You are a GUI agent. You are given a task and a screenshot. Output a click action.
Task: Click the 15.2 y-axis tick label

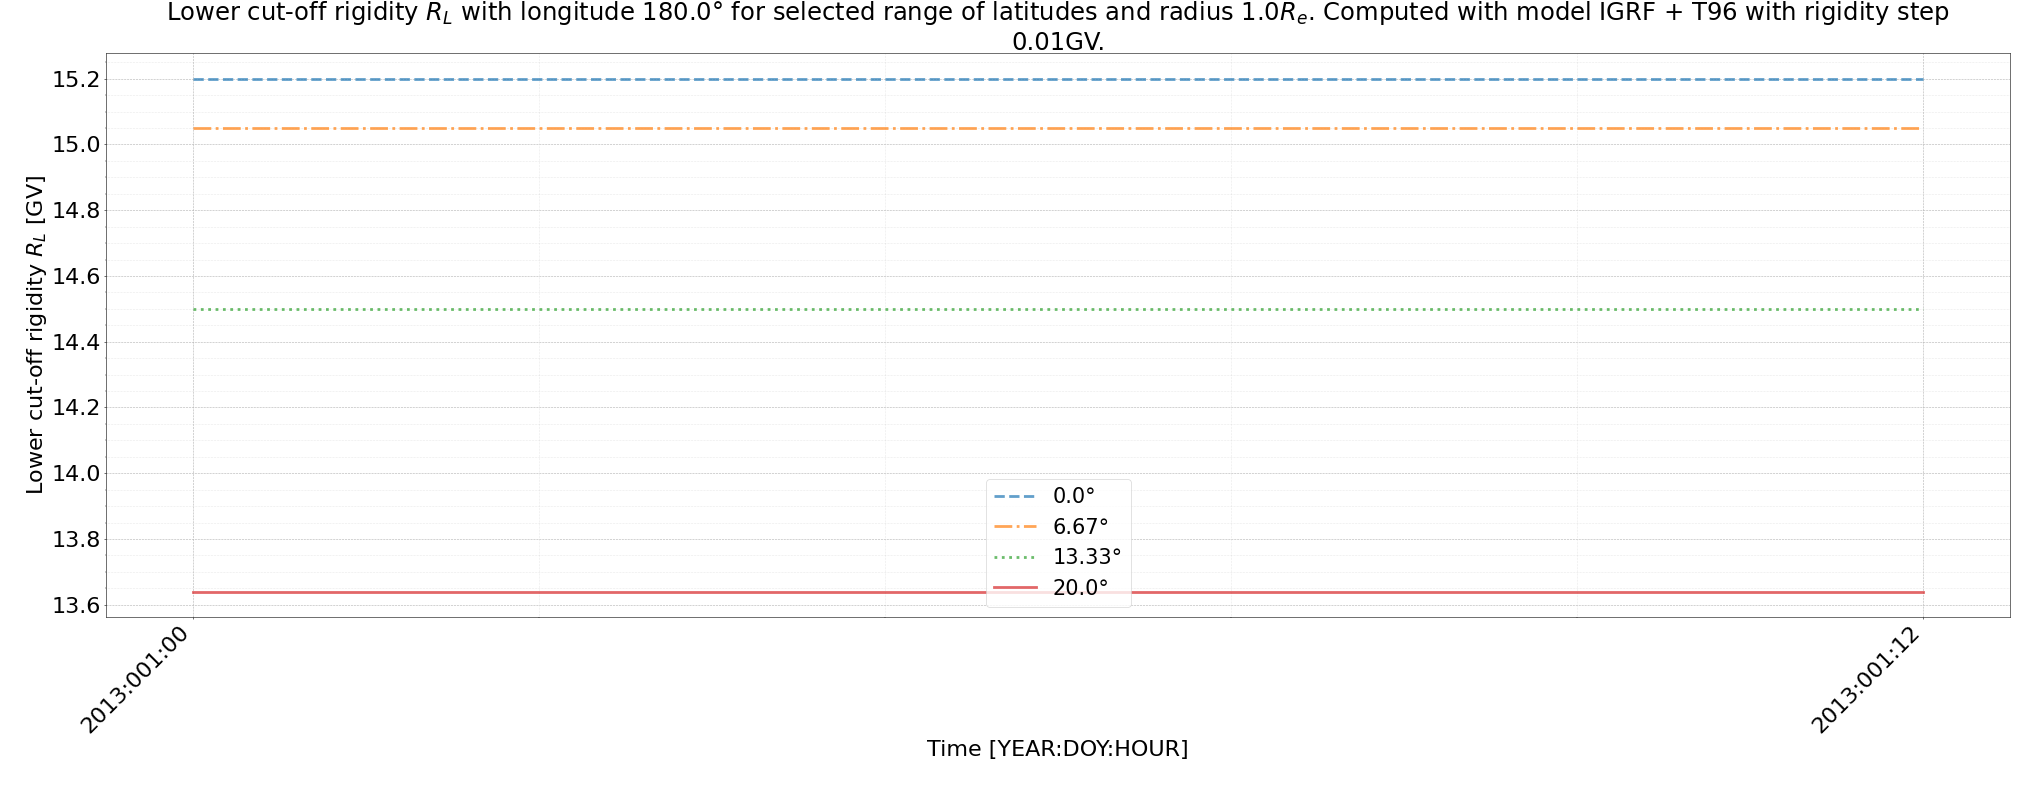click(76, 79)
